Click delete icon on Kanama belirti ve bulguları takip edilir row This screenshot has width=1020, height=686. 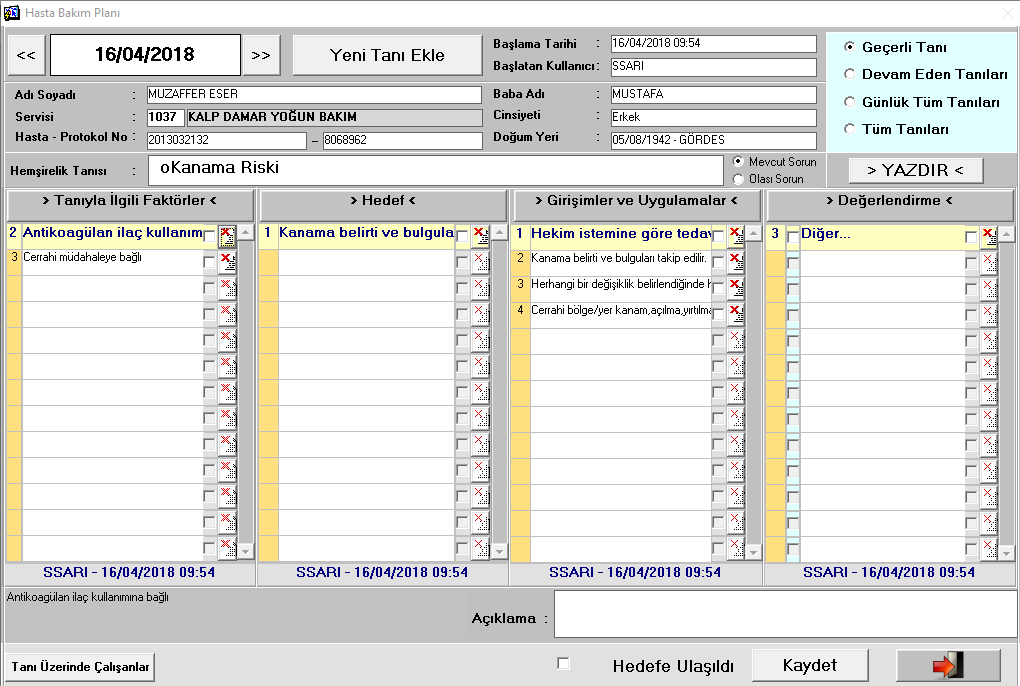pyautogui.click(x=735, y=262)
